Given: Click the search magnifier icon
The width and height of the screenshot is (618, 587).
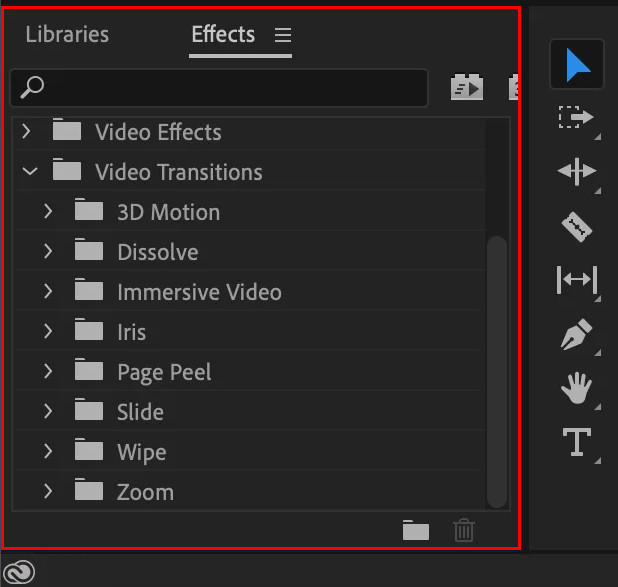Looking at the screenshot, I should pyautogui.click(x=32, y=87).
